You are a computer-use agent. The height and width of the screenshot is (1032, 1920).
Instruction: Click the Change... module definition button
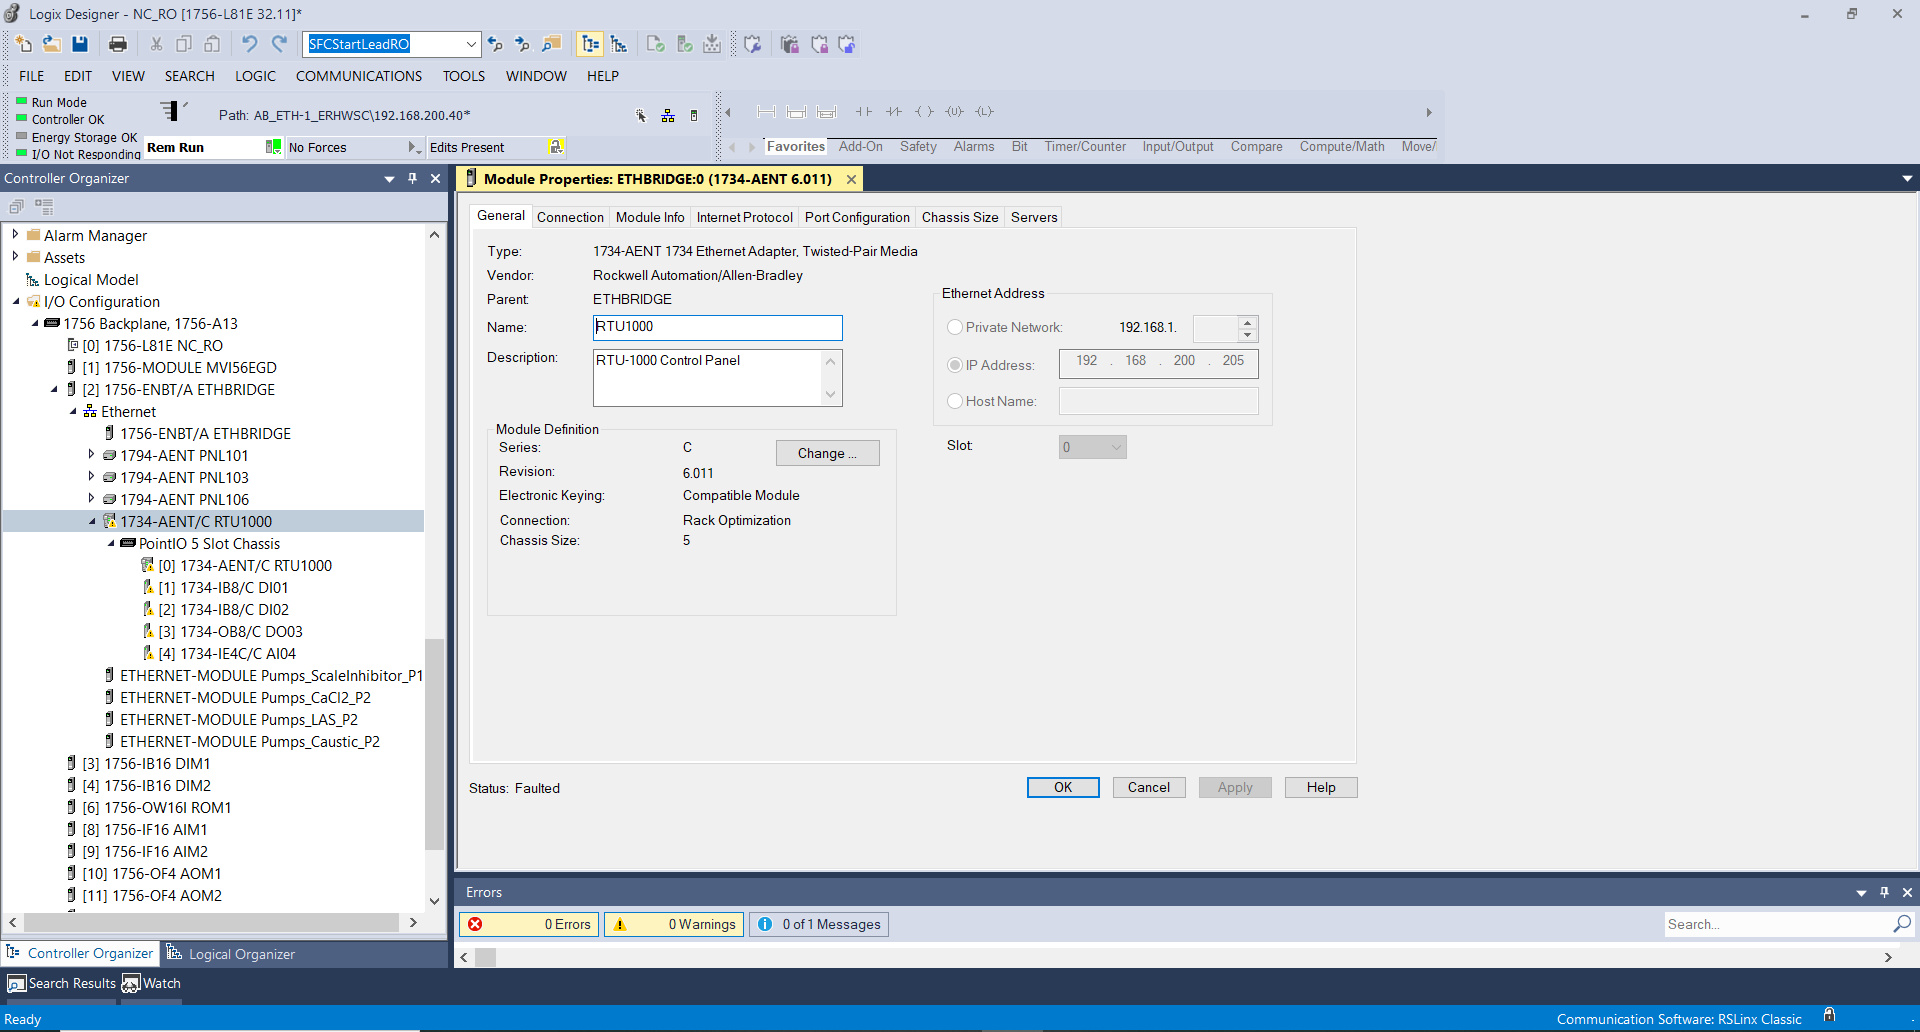pyautogui.click(x=828, y=453)
